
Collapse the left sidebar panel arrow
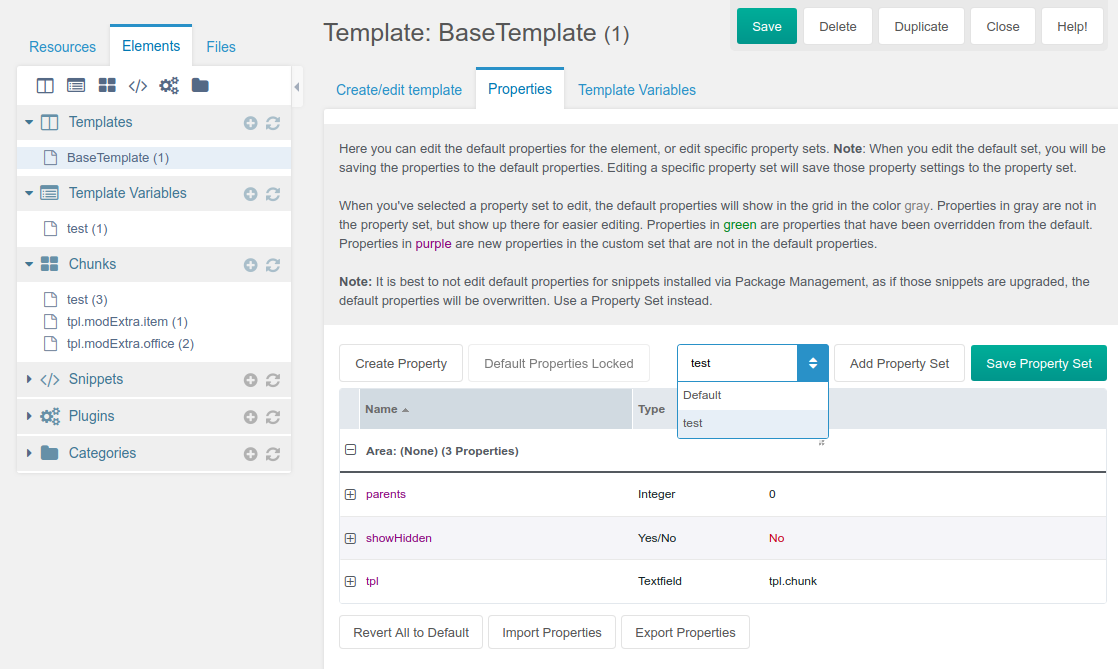297,86
